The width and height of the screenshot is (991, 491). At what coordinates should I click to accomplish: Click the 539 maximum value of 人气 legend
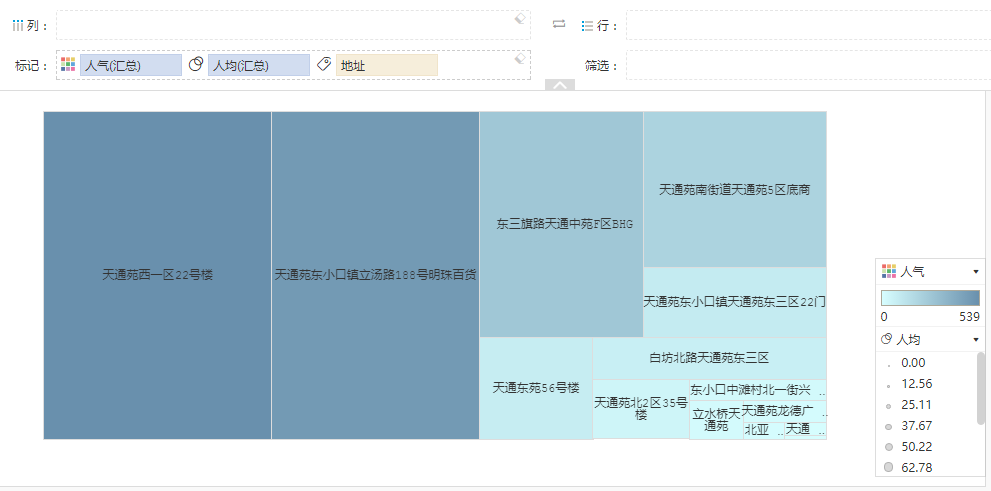click(x=970, y=317)
